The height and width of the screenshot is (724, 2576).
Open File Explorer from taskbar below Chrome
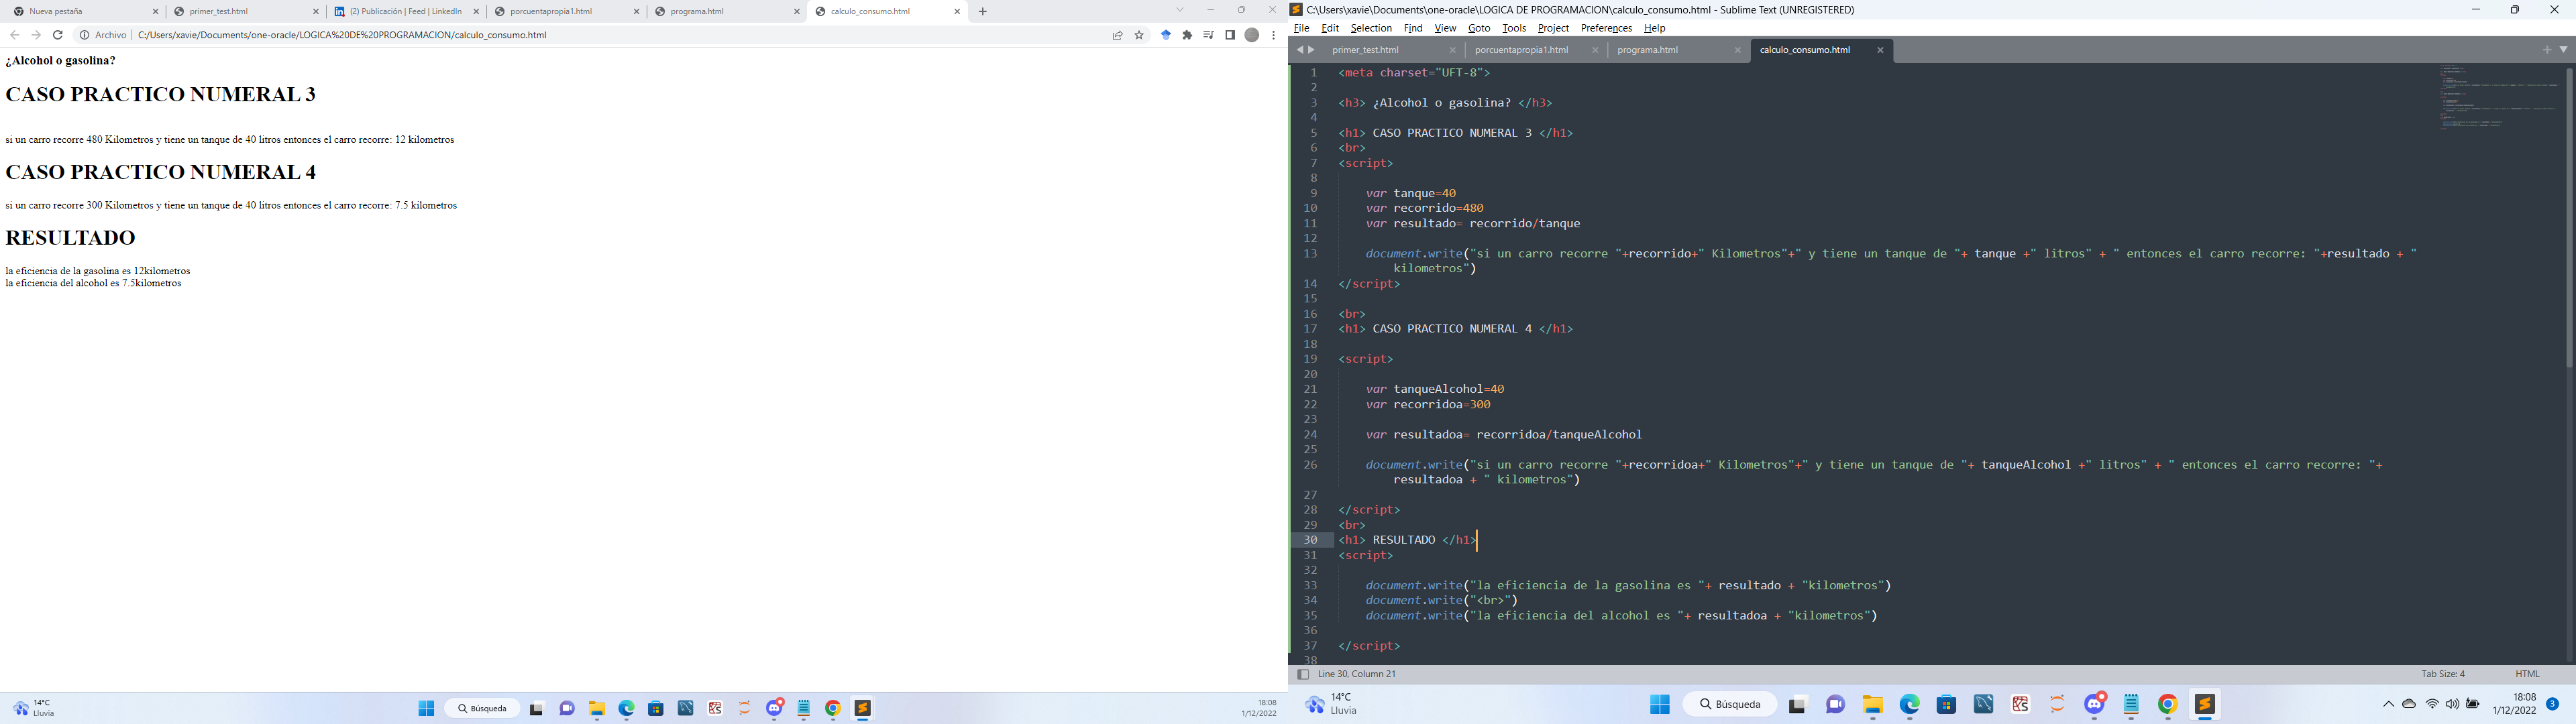[597, 709]
